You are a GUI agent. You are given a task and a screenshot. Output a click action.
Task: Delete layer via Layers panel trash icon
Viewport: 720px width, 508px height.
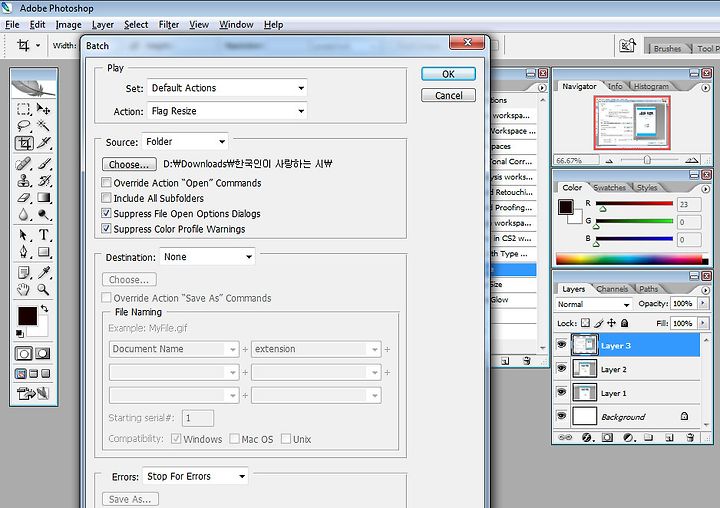pyautogui.click(x=690, y=437)
